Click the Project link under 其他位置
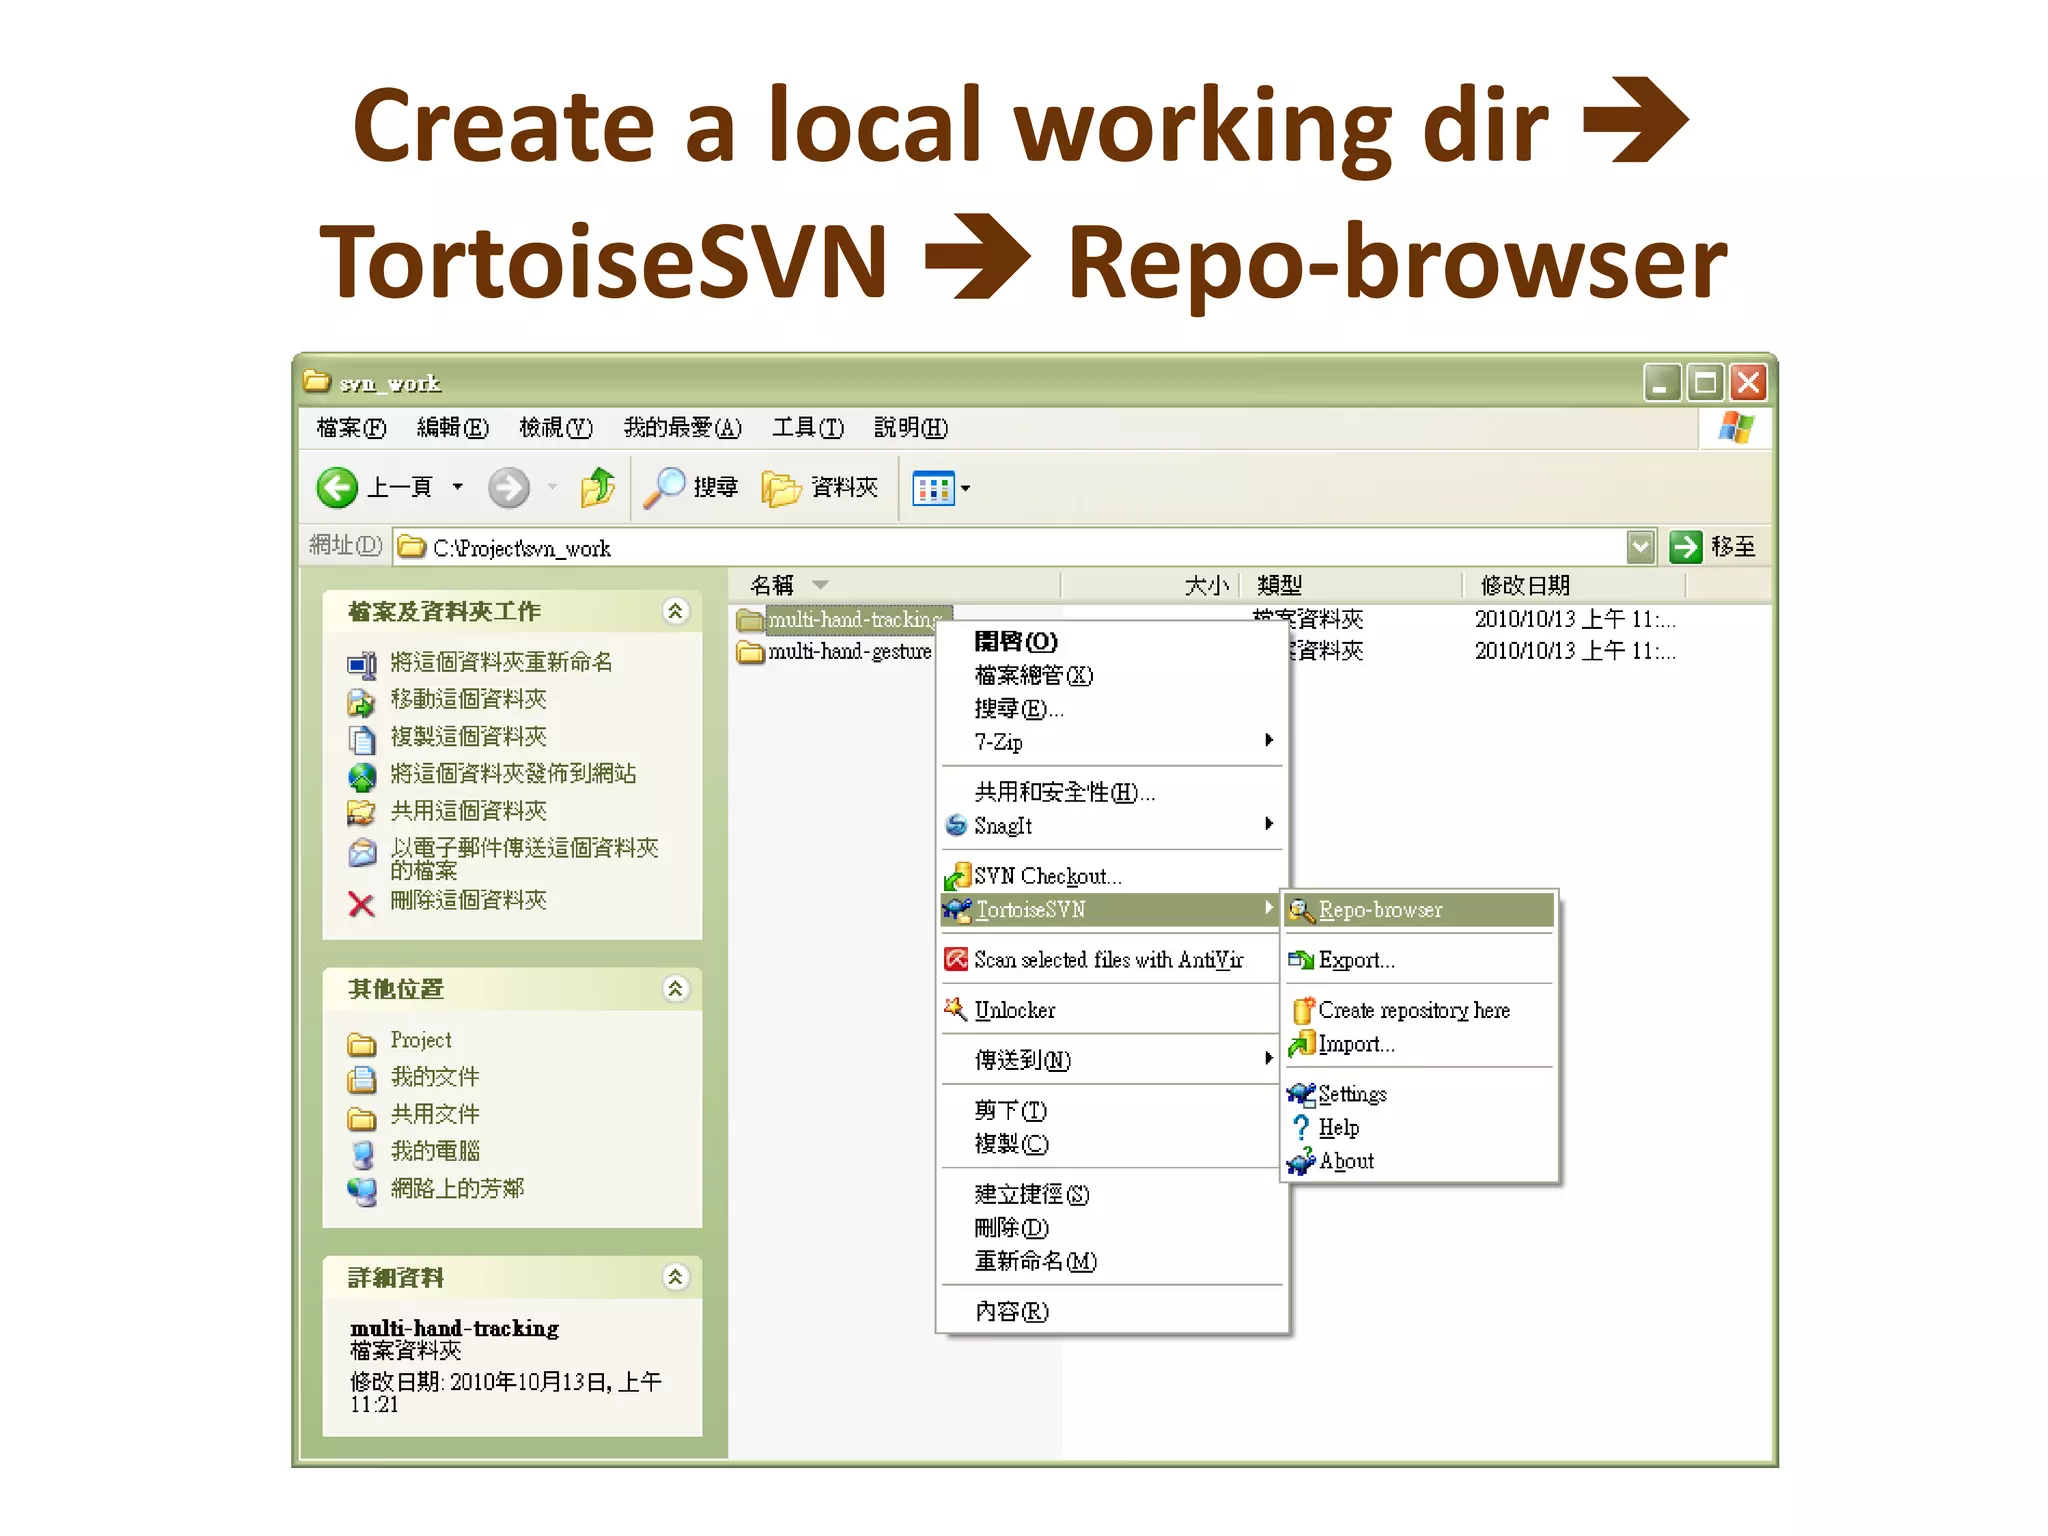 pyautogui.click(x=421, y=1041)
